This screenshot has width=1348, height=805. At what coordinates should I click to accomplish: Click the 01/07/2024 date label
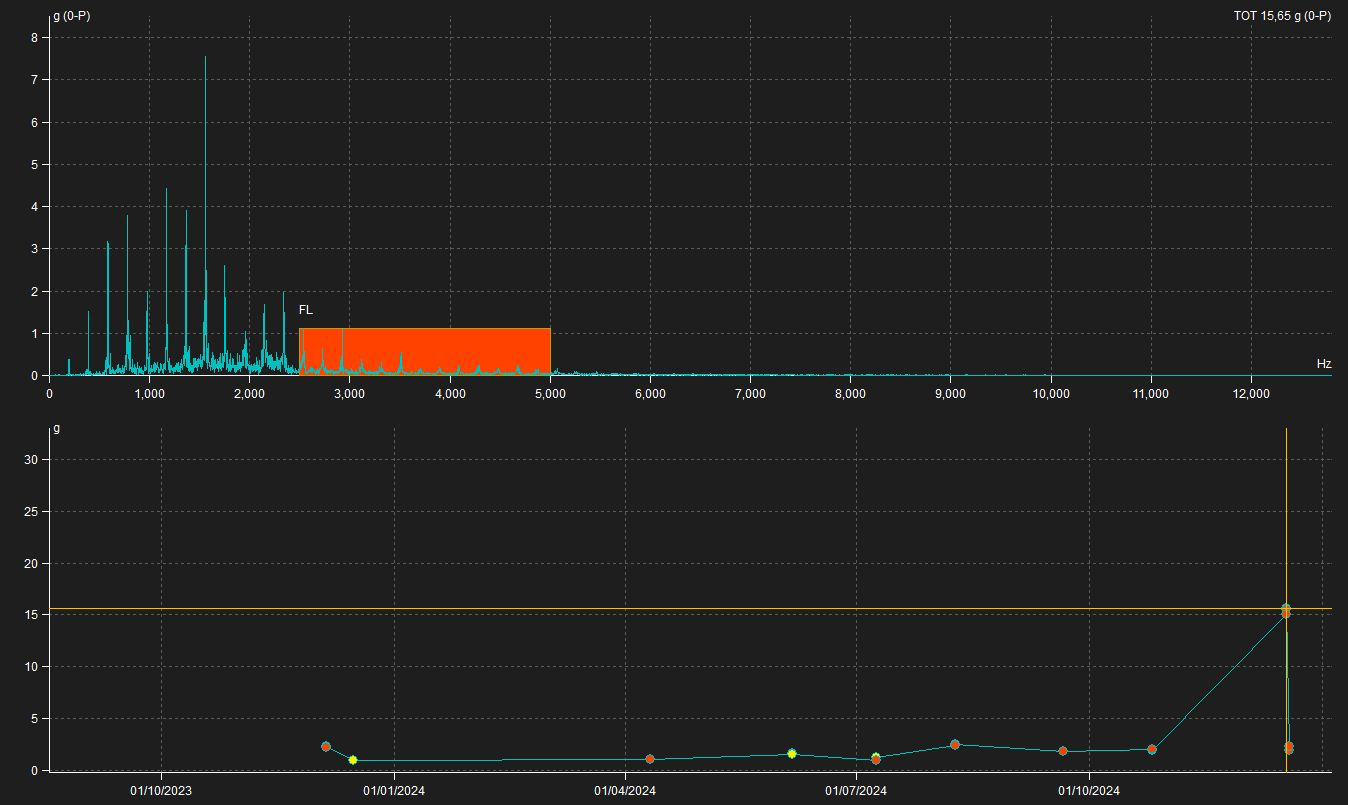pos(858,791)
